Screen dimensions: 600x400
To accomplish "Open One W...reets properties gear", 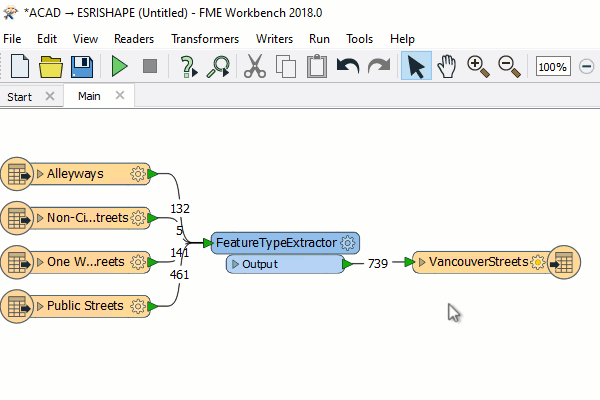I will click(138, 262).
